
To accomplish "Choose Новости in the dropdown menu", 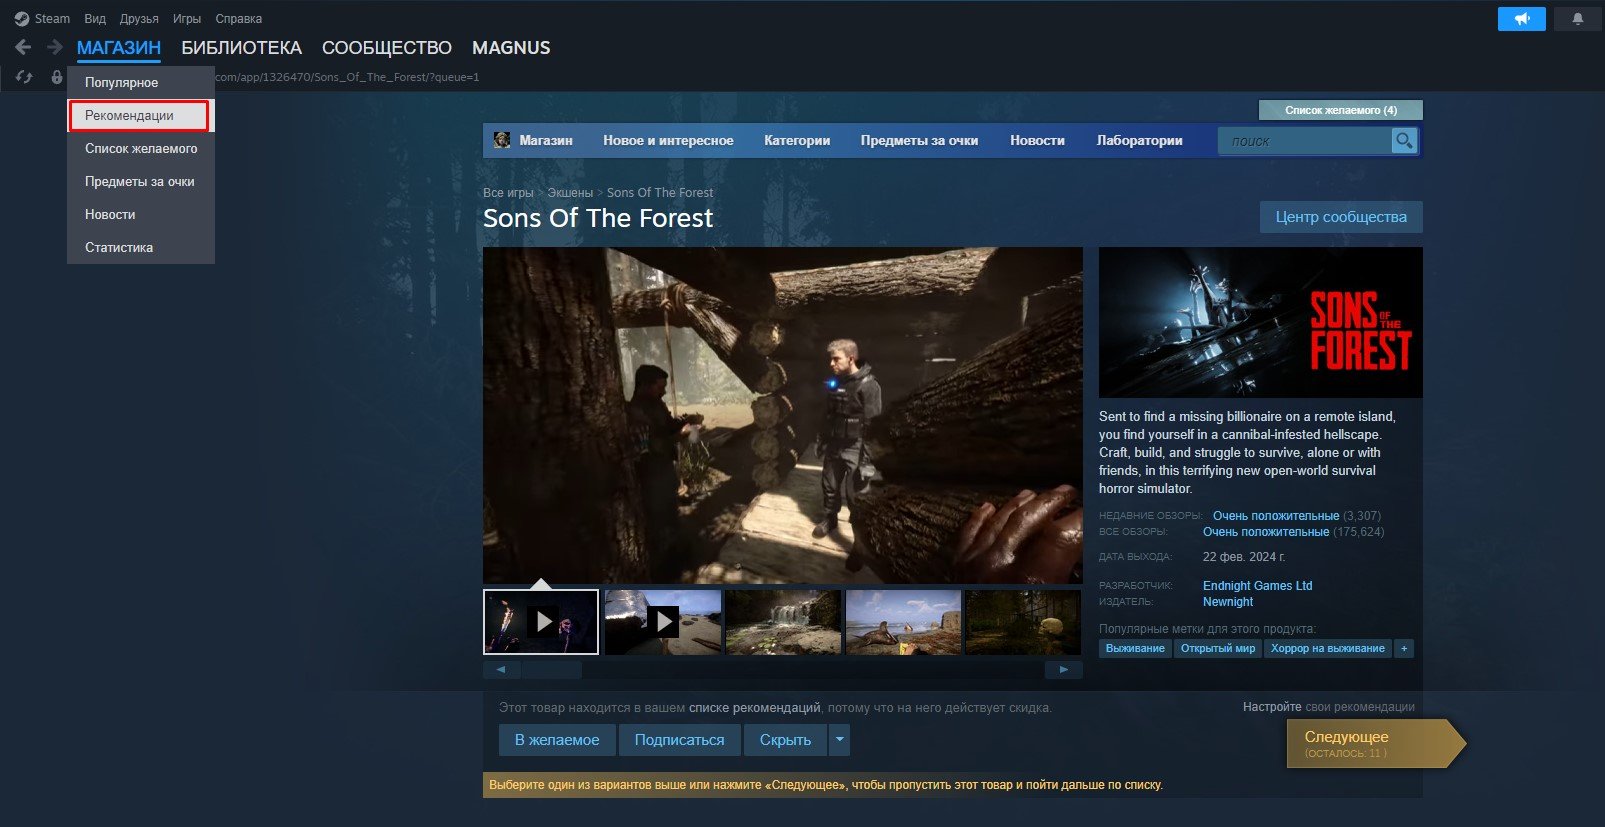I will pyautogui.click(x=141, y=214).
